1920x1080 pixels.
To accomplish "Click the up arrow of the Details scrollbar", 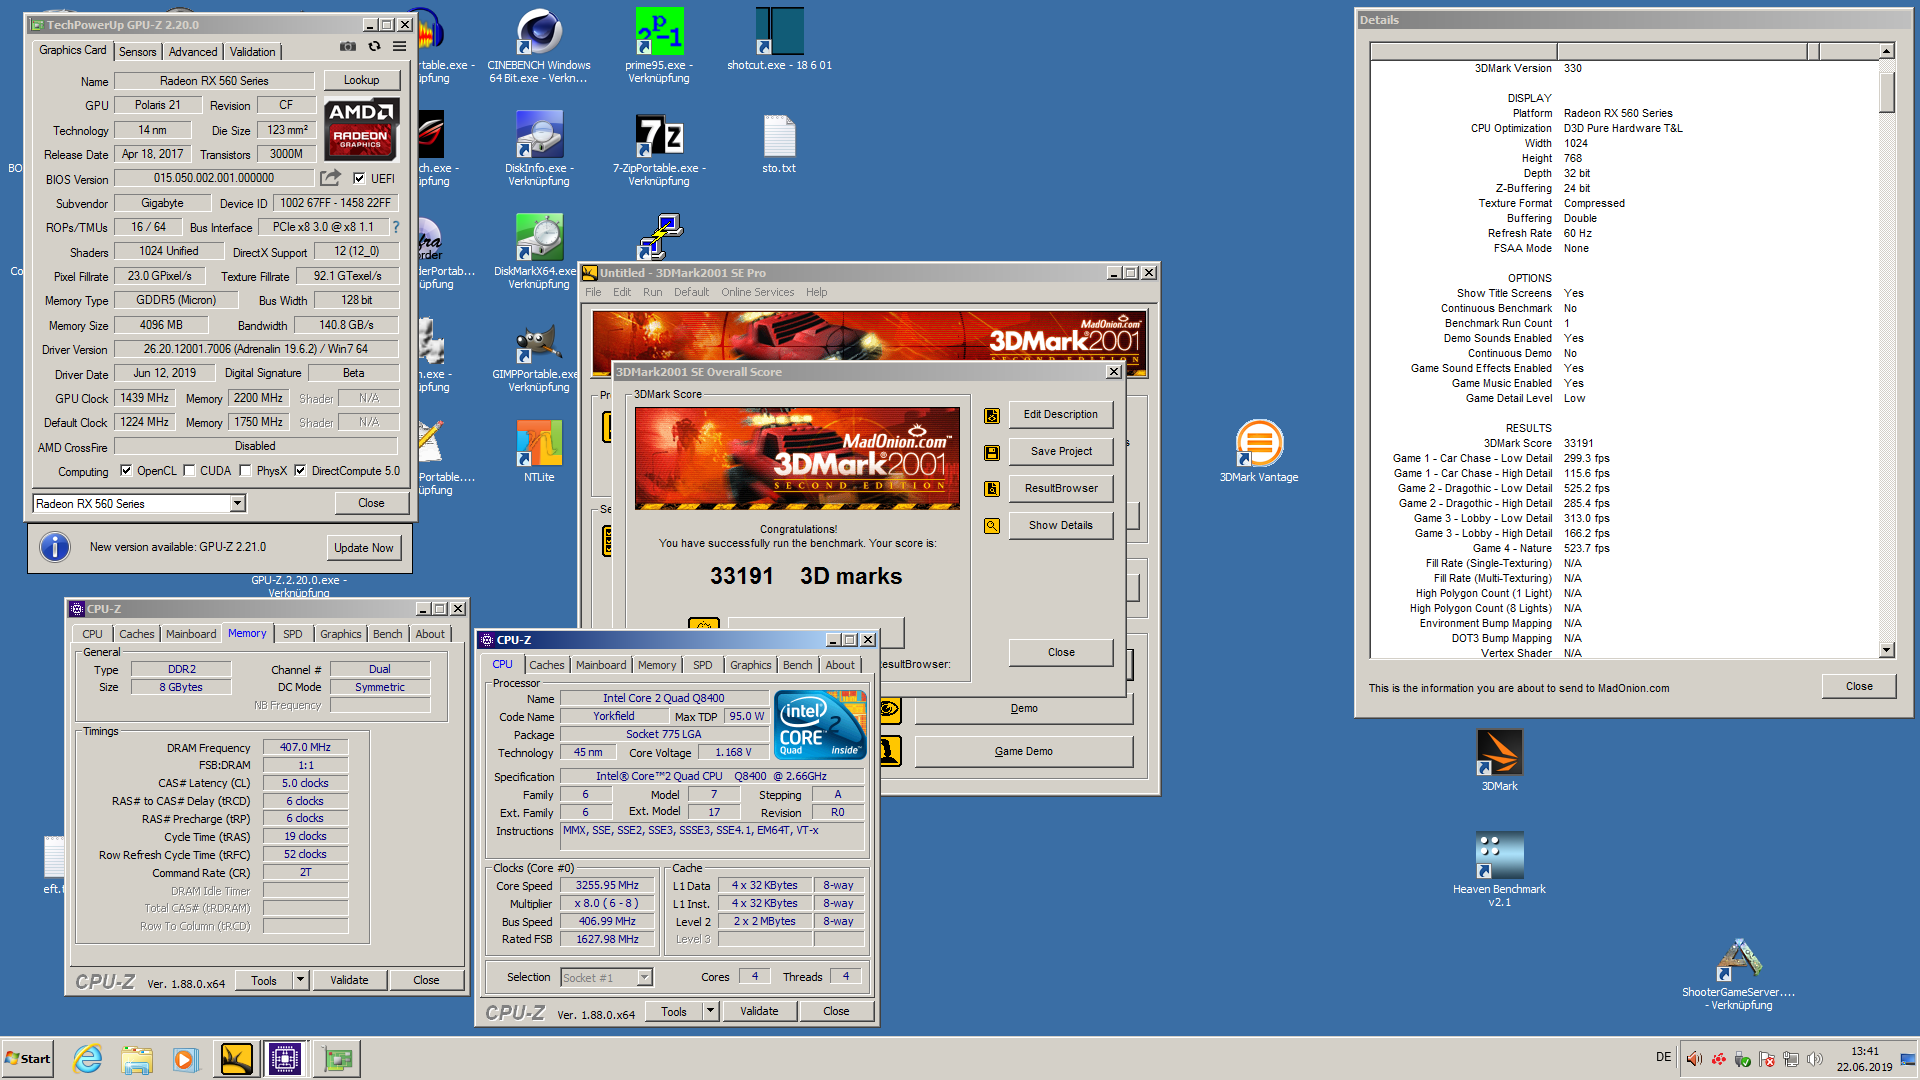I will pyautogui.click(x=1887, y=51).
